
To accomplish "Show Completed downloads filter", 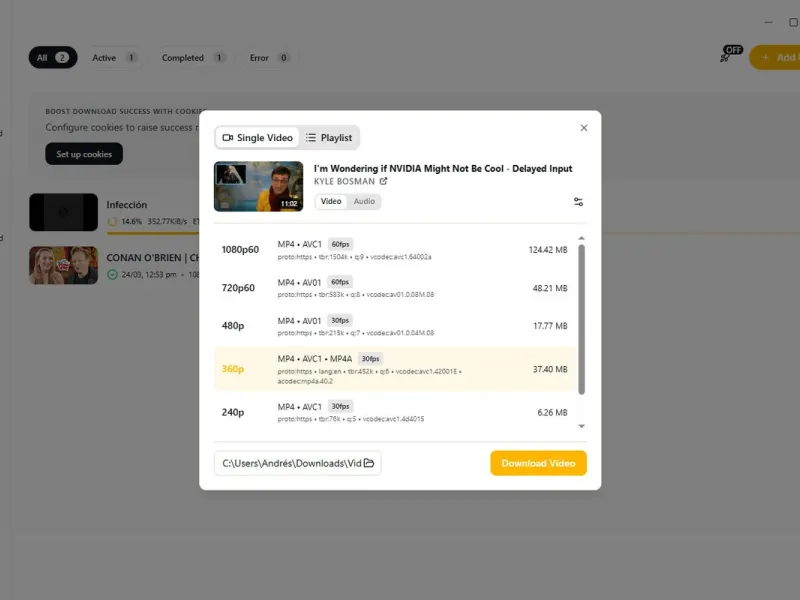I will [x=194, y=58].
